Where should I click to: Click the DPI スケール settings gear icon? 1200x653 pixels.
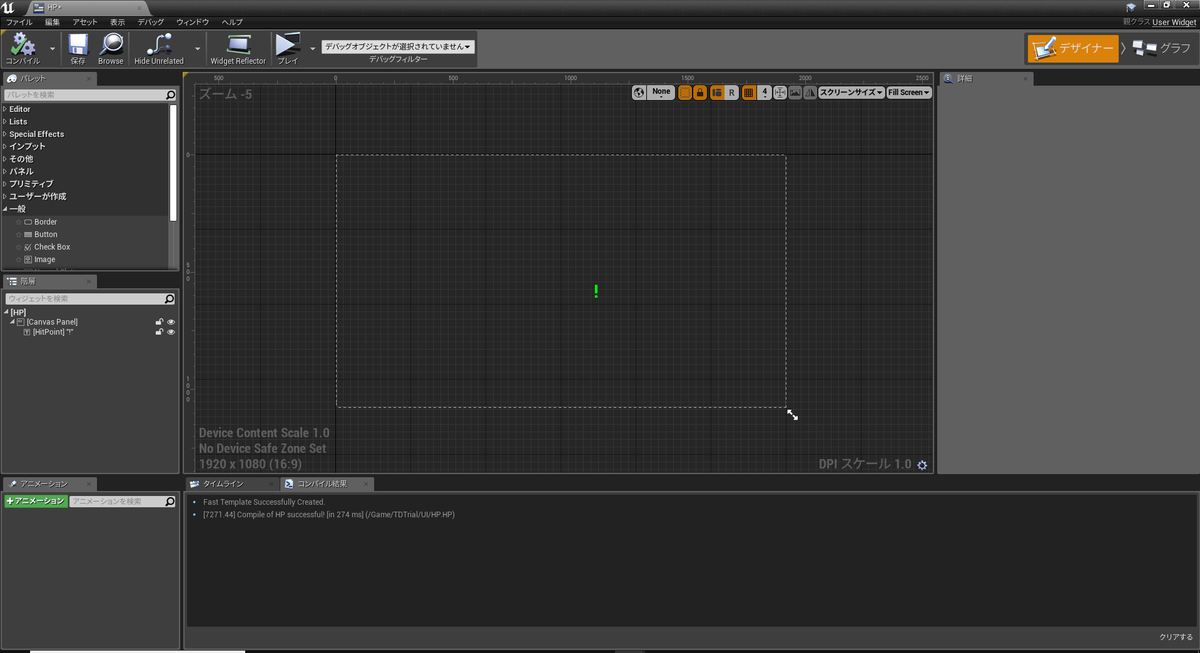(922, 465)
